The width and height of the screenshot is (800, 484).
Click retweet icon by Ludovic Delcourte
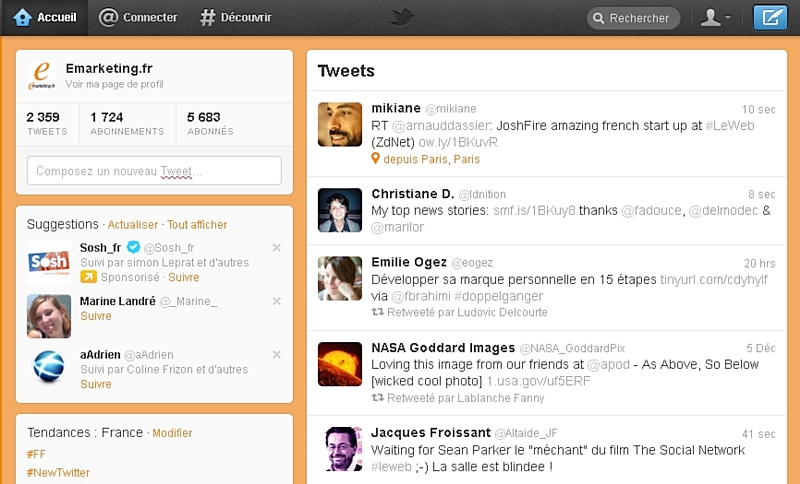tap(378, 312)
